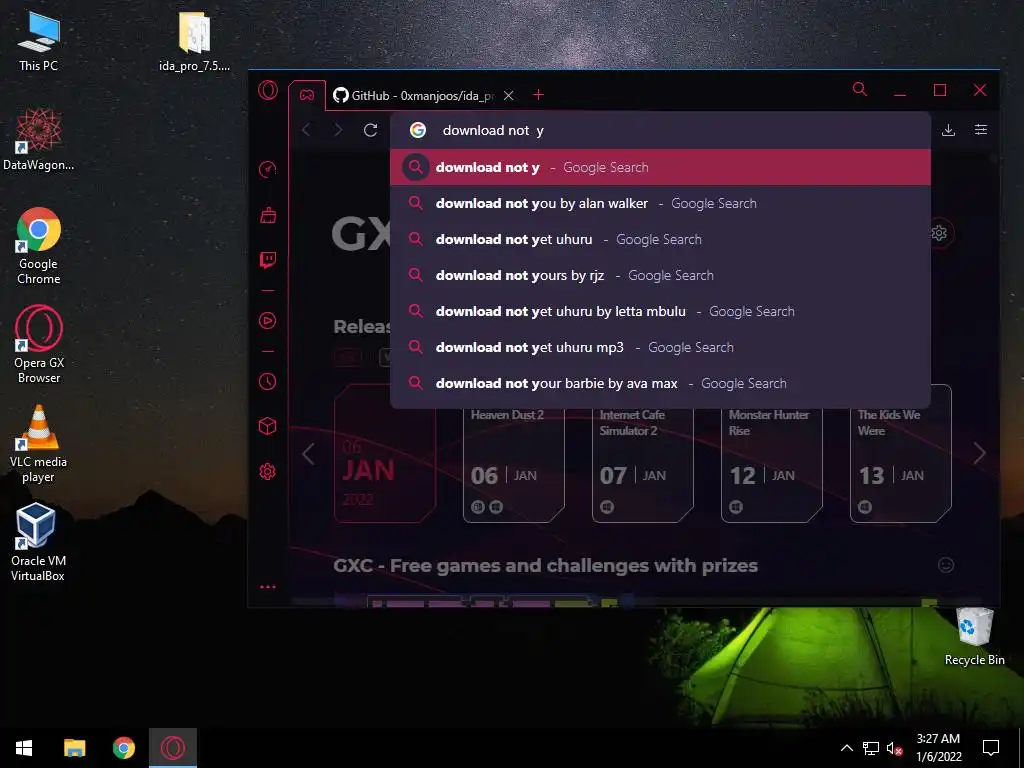Screen dimensions: 1024x768
Task: Open network status tray icon
Action: [x=871, y=748]
